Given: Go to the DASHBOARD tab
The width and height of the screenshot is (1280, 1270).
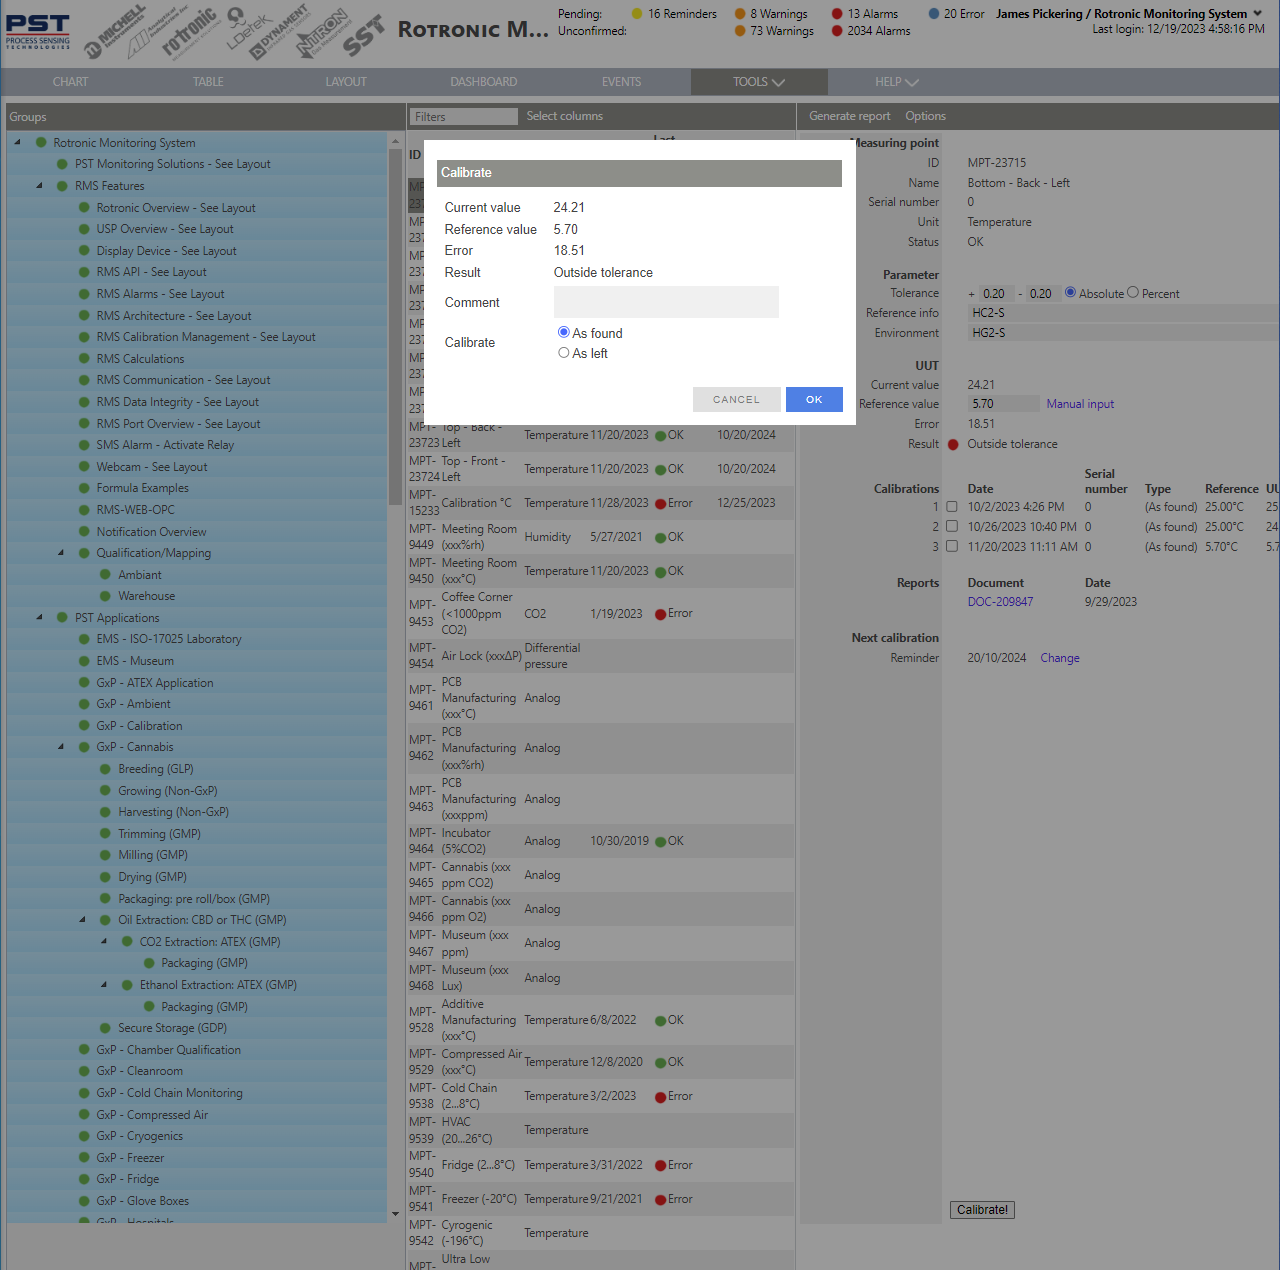Looking at the screenshot, I should click(484, 82).
